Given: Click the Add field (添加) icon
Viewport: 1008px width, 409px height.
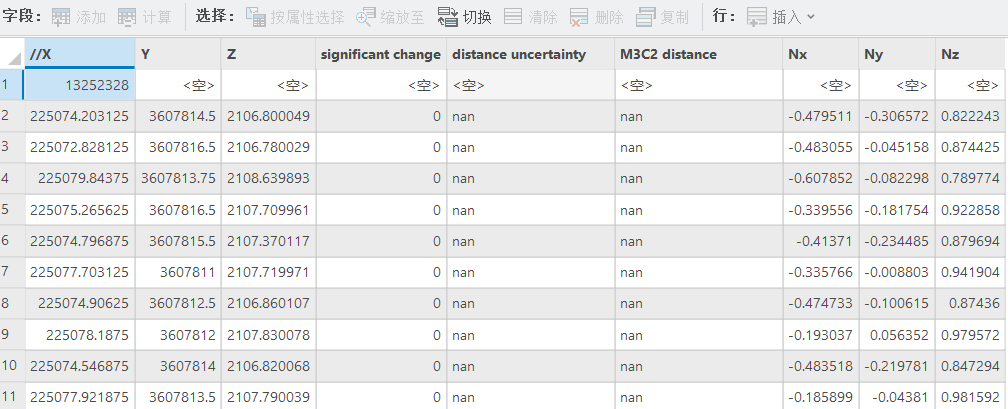Looking at the screenshot, I should click(x=62, y=17).
